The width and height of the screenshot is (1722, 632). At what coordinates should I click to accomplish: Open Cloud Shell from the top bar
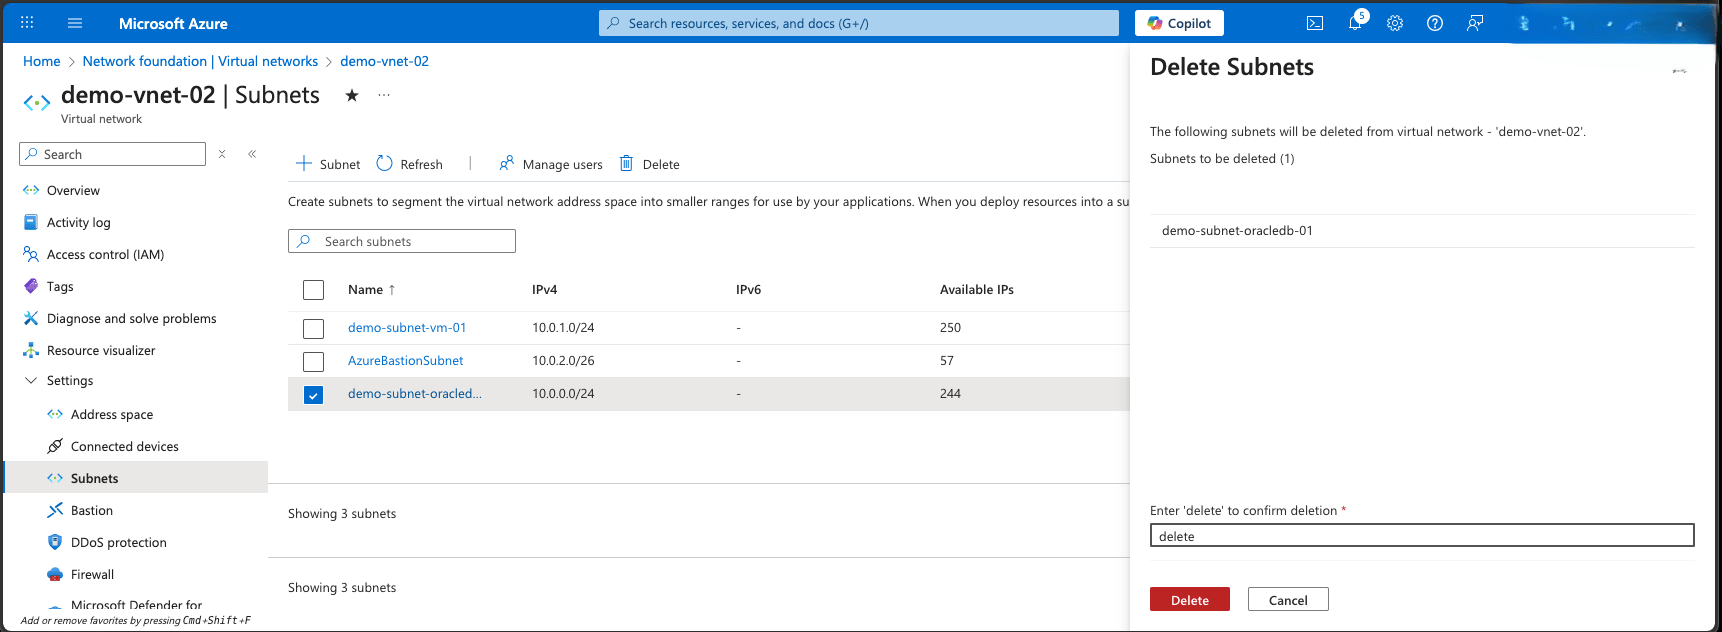click(1315, 23)
